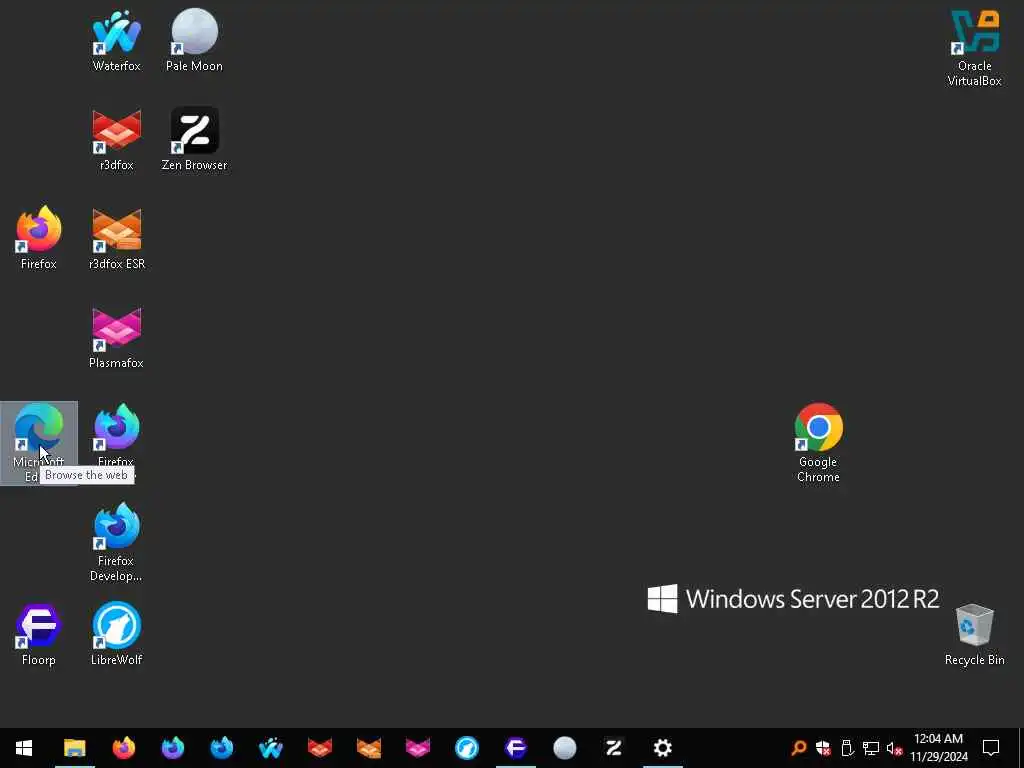
Task: Launch Pale Moon from the taskbar
Action: [564, 748]
